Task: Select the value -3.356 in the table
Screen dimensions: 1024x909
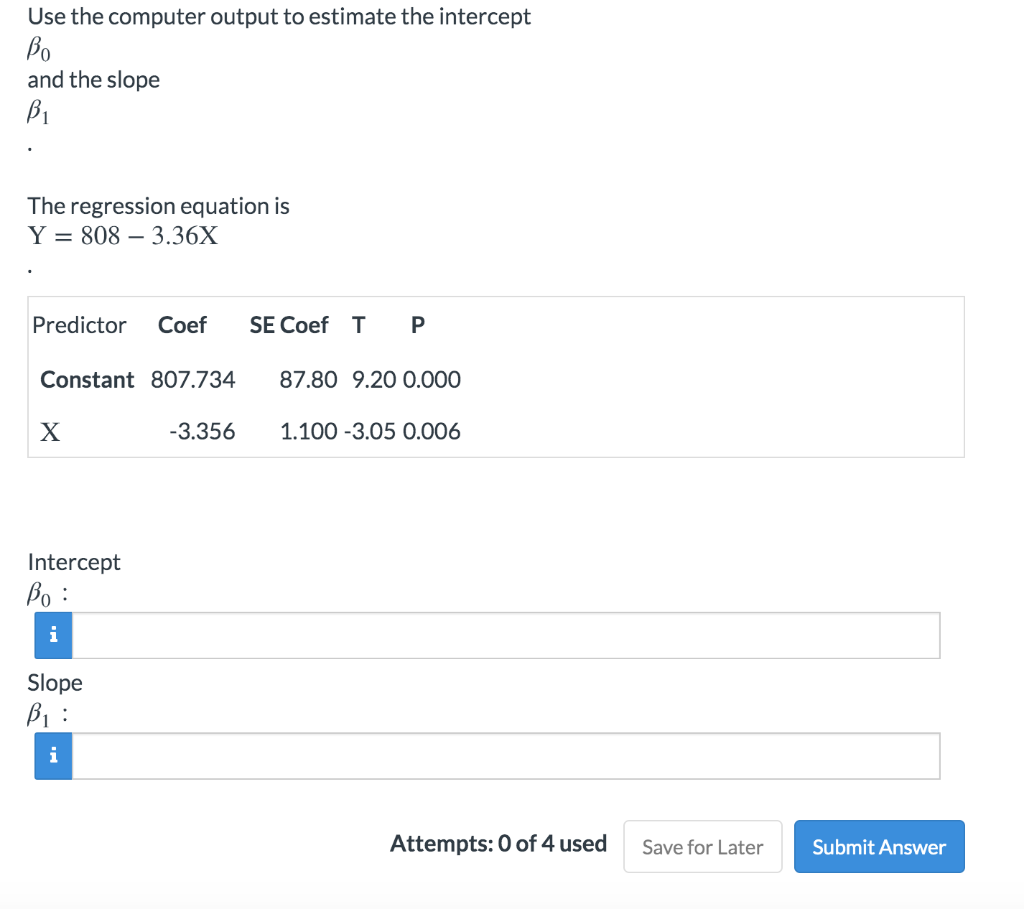Action: pos(204,431)
